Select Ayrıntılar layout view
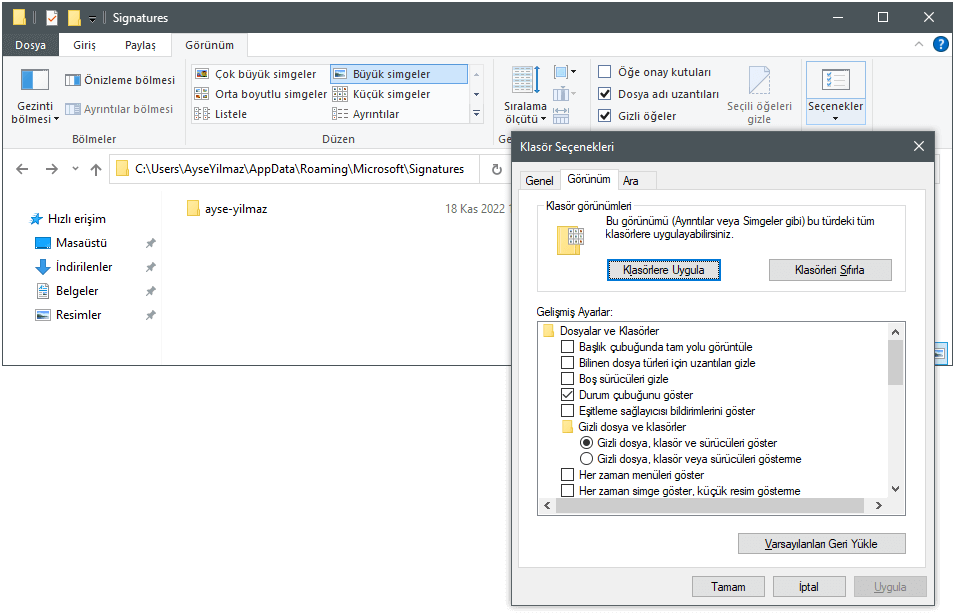 point(366,114)
